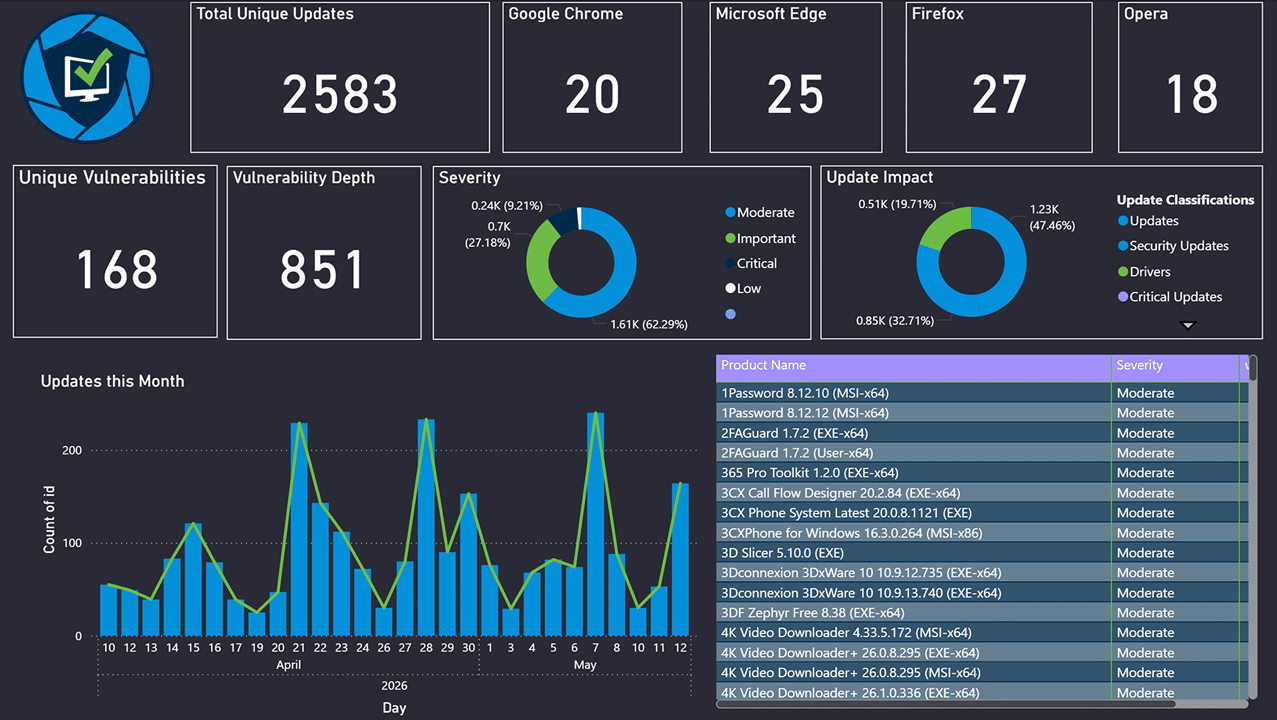Viewport: 1277px width, 720px height.
Task: Click the 0.24K (9.21%) Severity data label
Action: click(506, 206)
